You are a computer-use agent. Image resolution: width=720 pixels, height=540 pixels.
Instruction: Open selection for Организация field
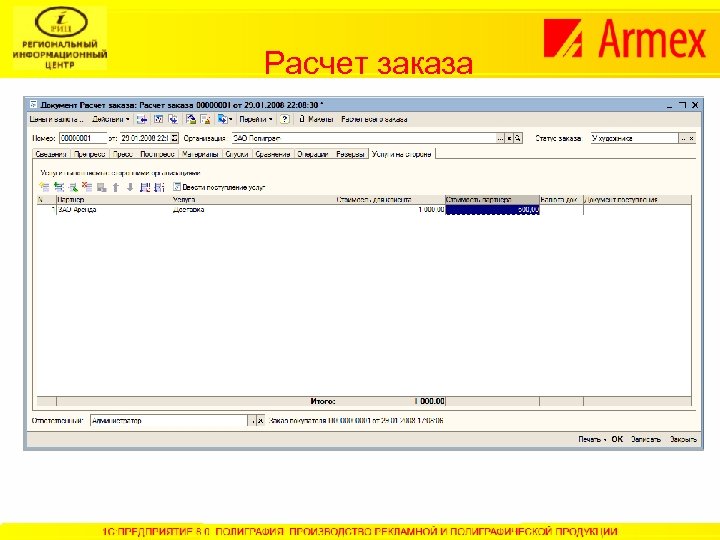pyautogui.click(x=501, y=138)
